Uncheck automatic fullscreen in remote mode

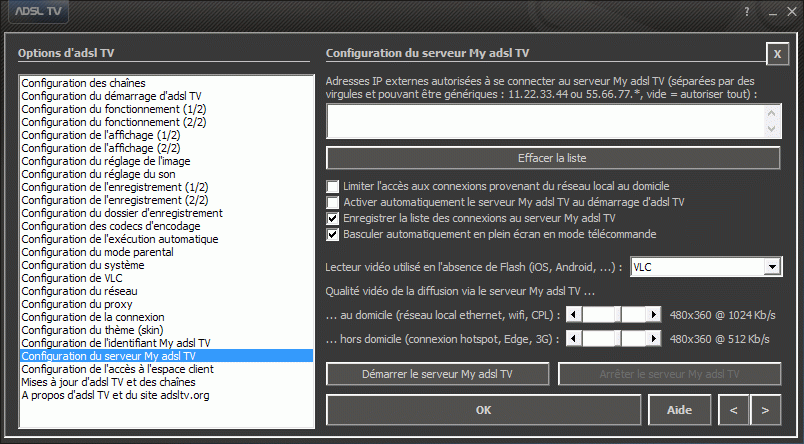click(x=333, y=234)
